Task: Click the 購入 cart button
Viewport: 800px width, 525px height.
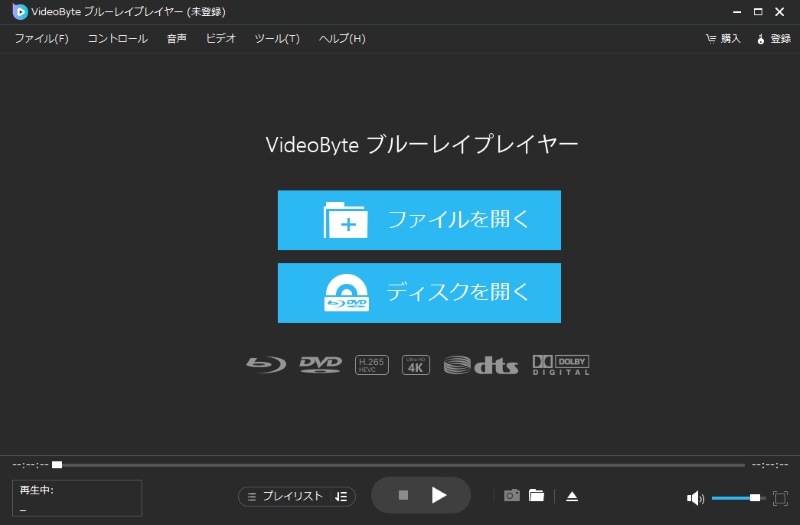Action: [x=723, y=39]
